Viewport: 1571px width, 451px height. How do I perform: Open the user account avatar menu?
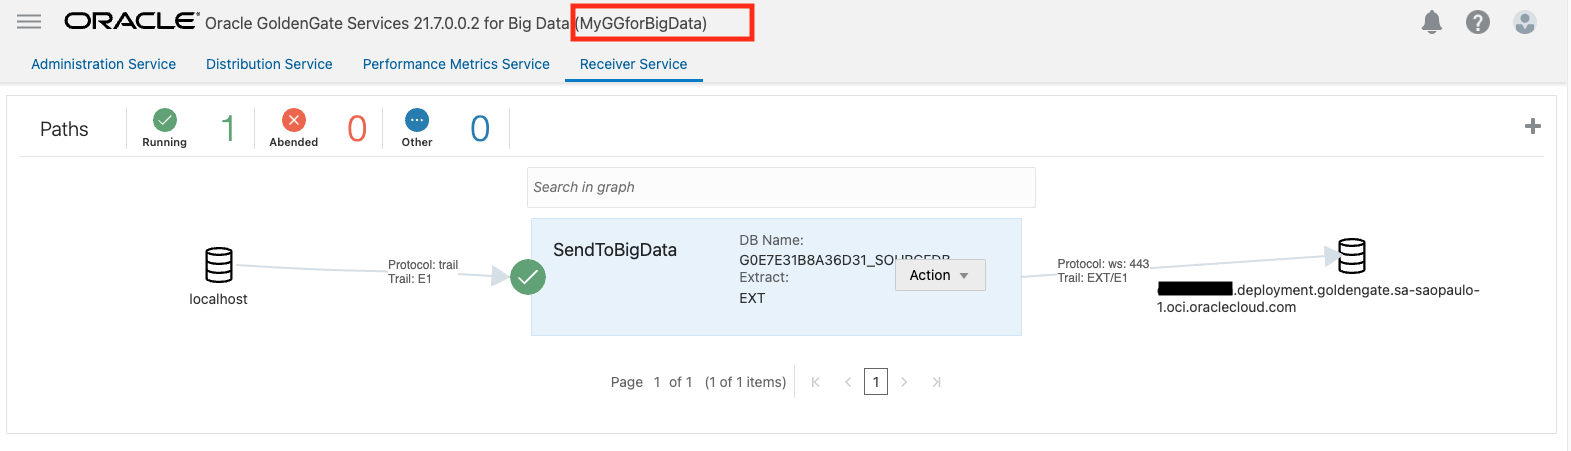coord(1525,22)
